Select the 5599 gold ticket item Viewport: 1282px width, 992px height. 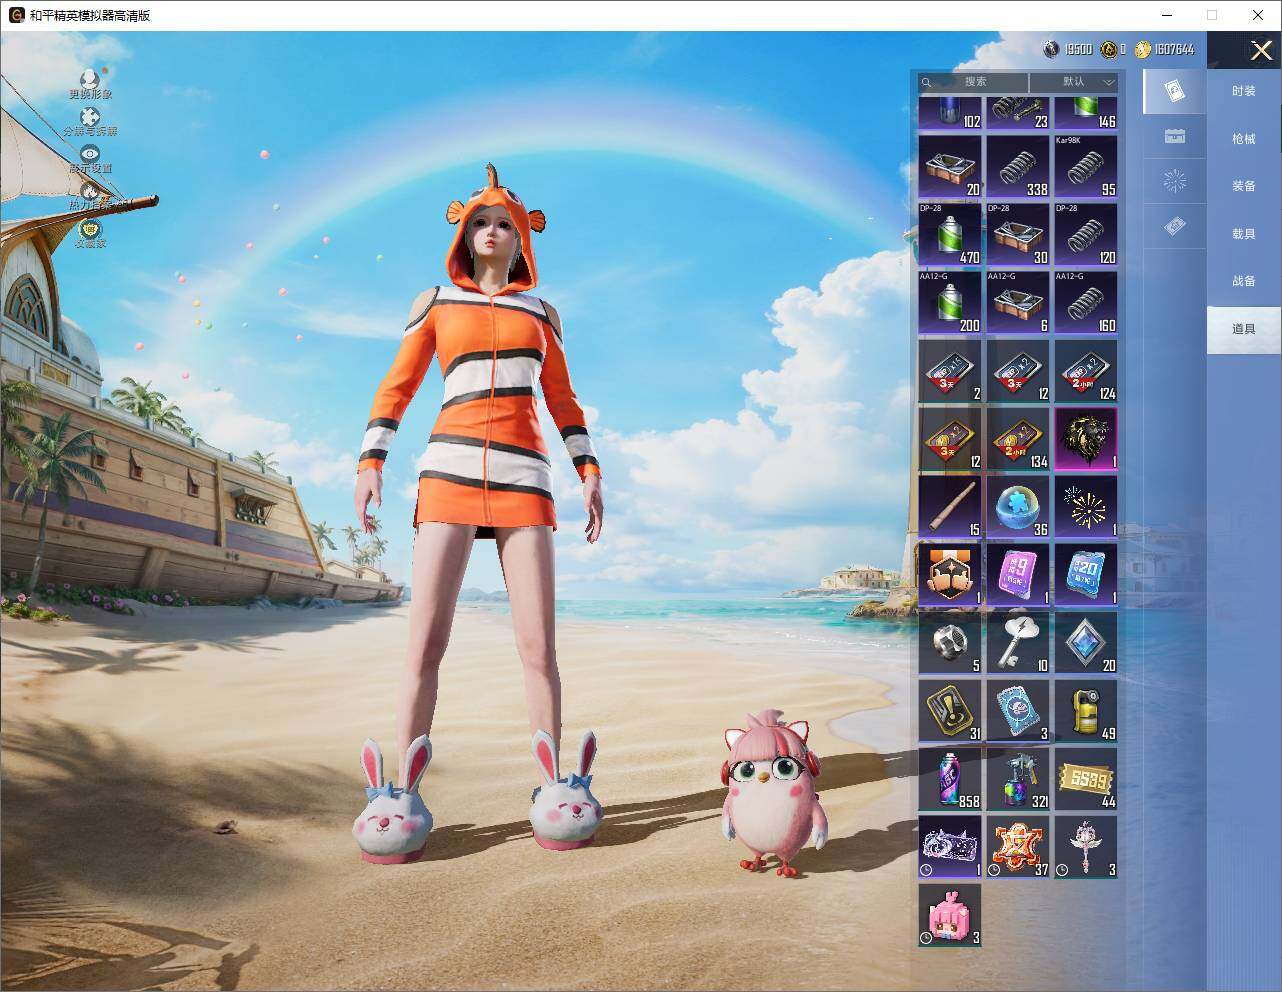coord(1086,778)
